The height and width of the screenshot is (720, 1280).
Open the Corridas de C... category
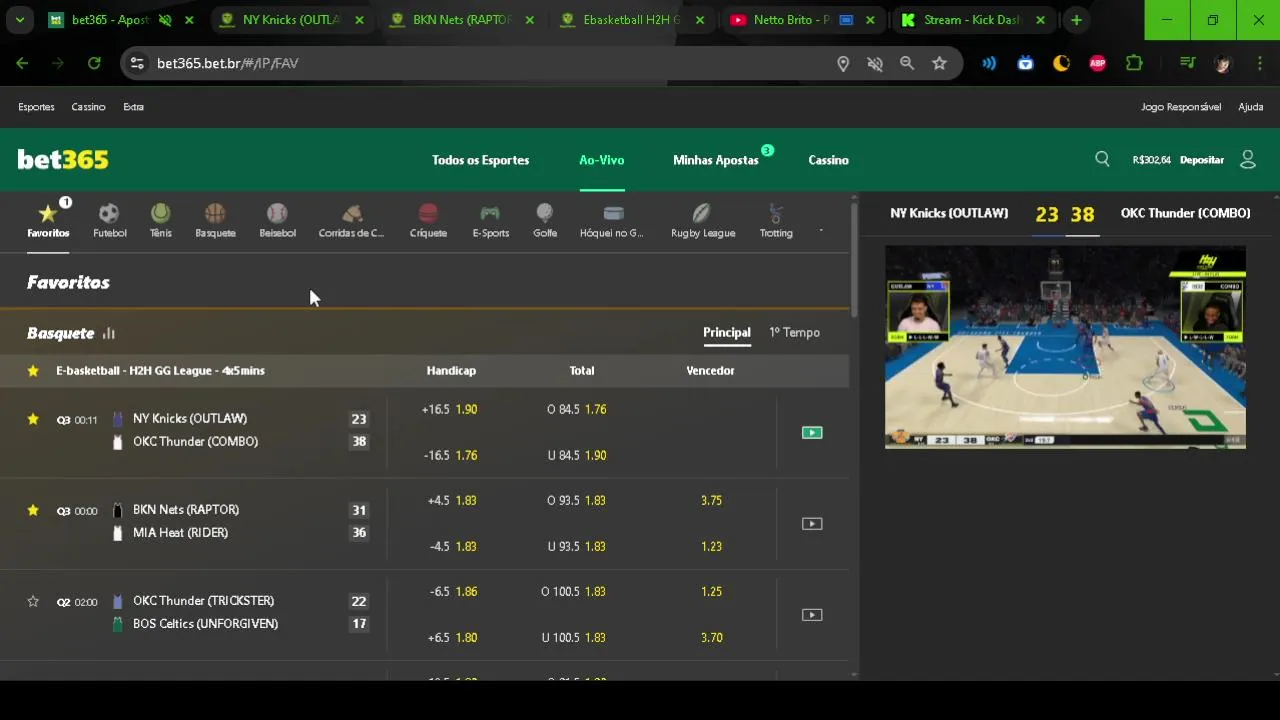[x=351, y=220]
